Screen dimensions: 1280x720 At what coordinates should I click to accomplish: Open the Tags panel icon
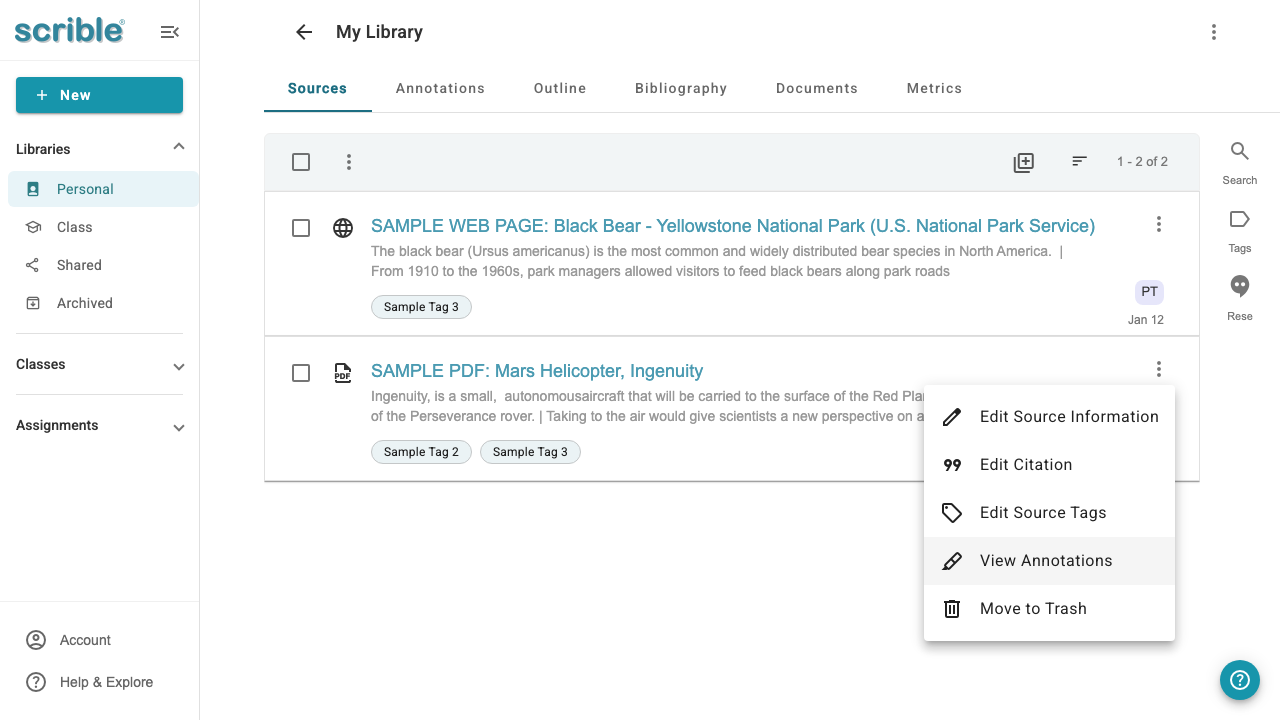click(1240, 219)
